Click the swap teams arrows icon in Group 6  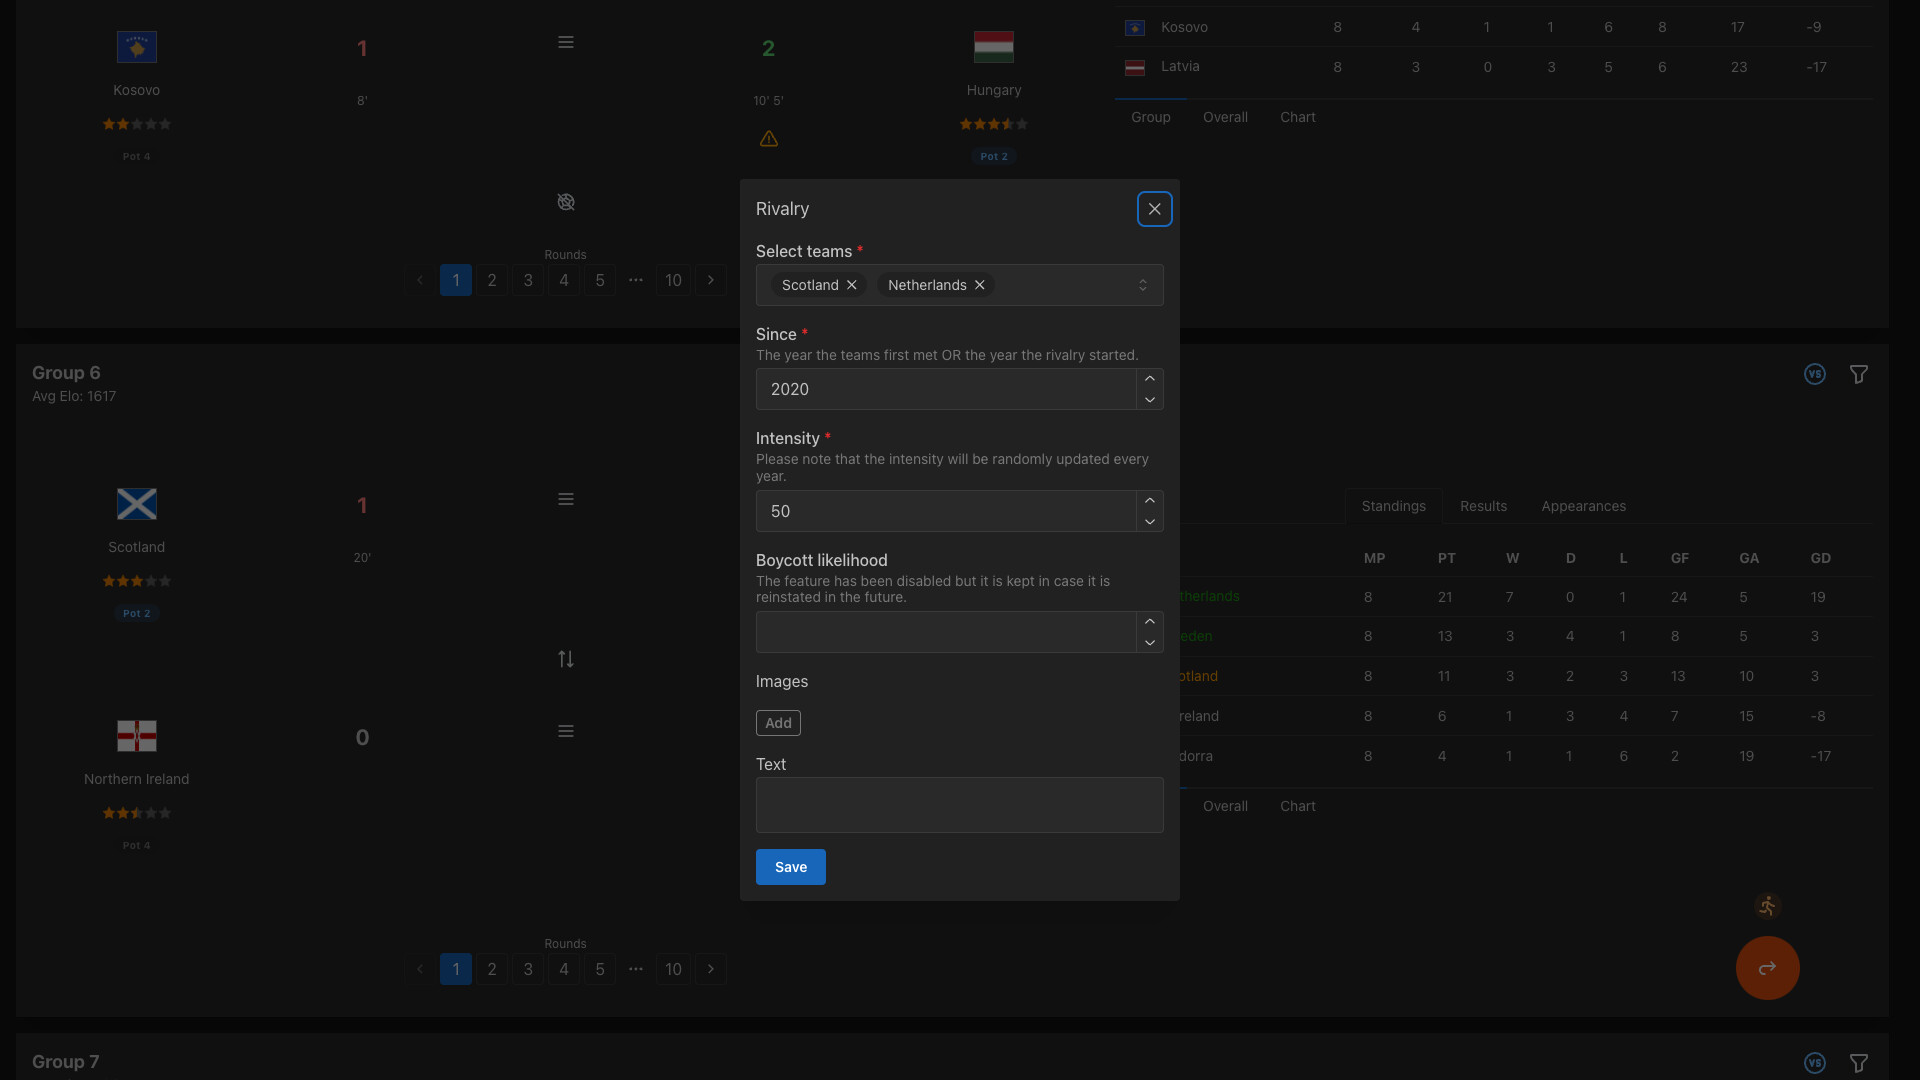(x=566, y=659)
